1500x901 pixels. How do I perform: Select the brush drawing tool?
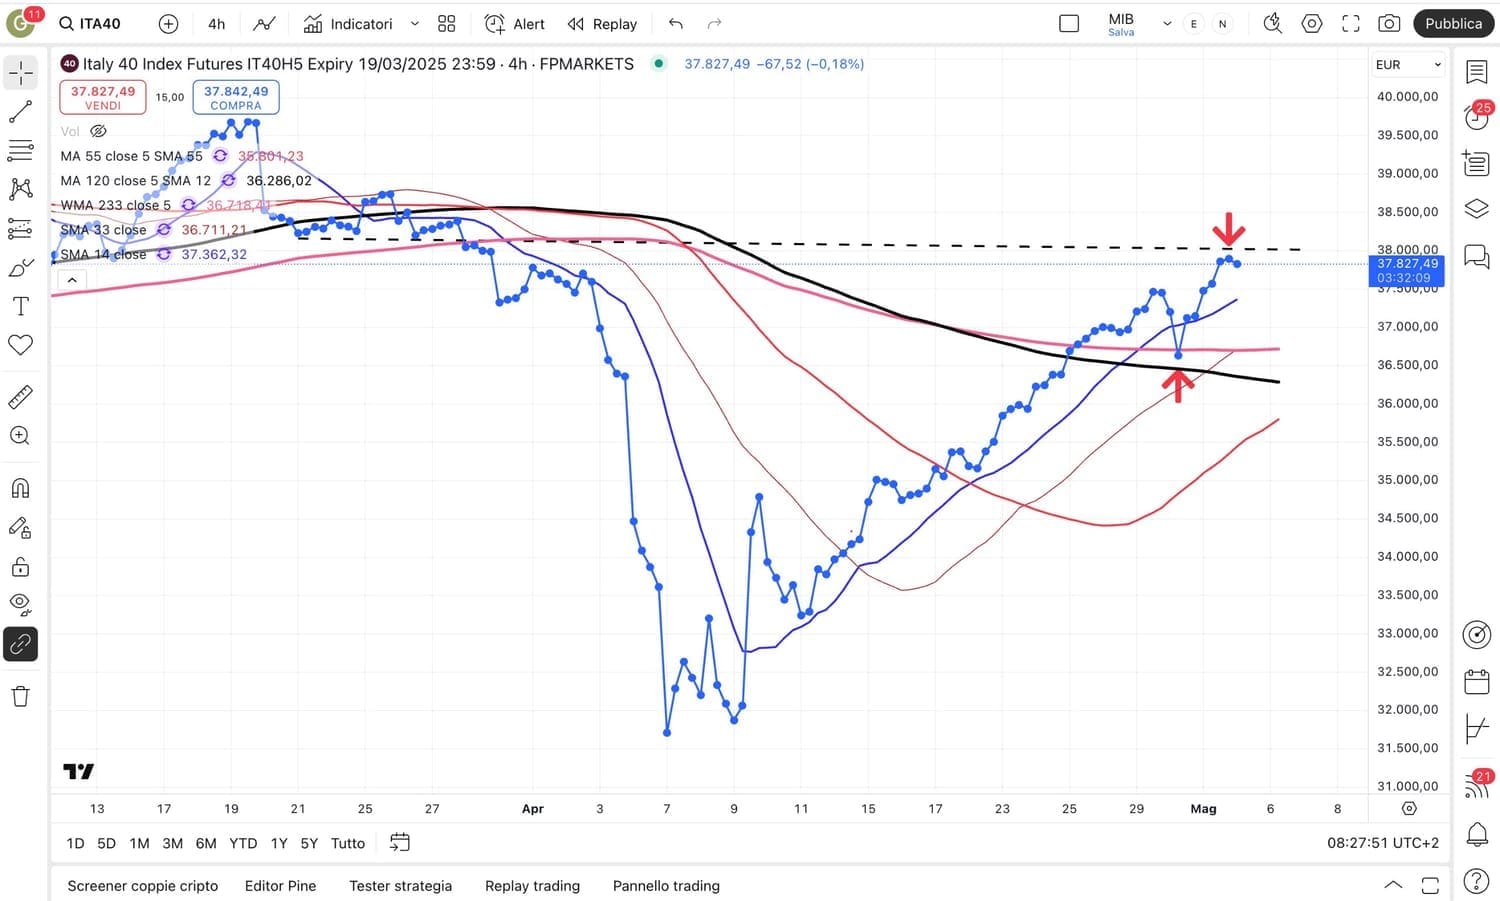[21, 268]
